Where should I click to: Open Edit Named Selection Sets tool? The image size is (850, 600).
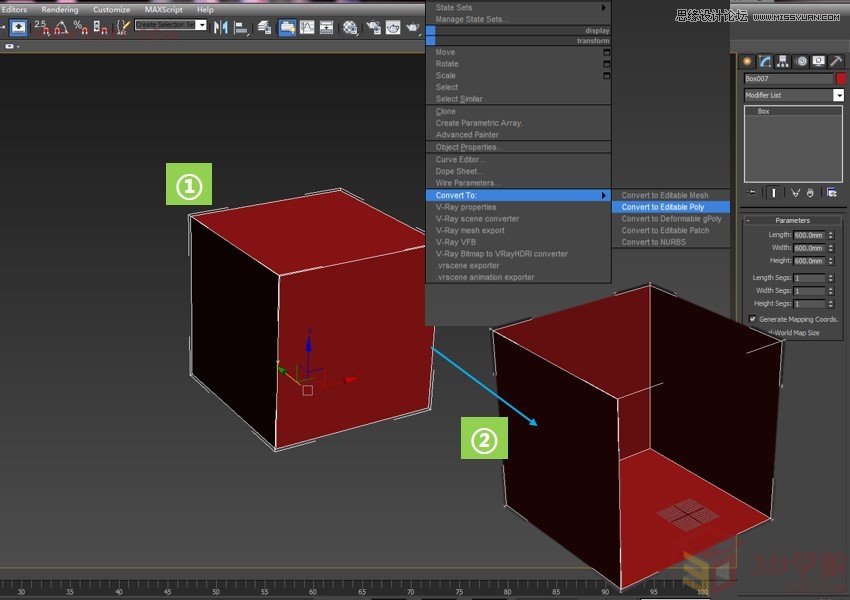click(x=123, y=27)
